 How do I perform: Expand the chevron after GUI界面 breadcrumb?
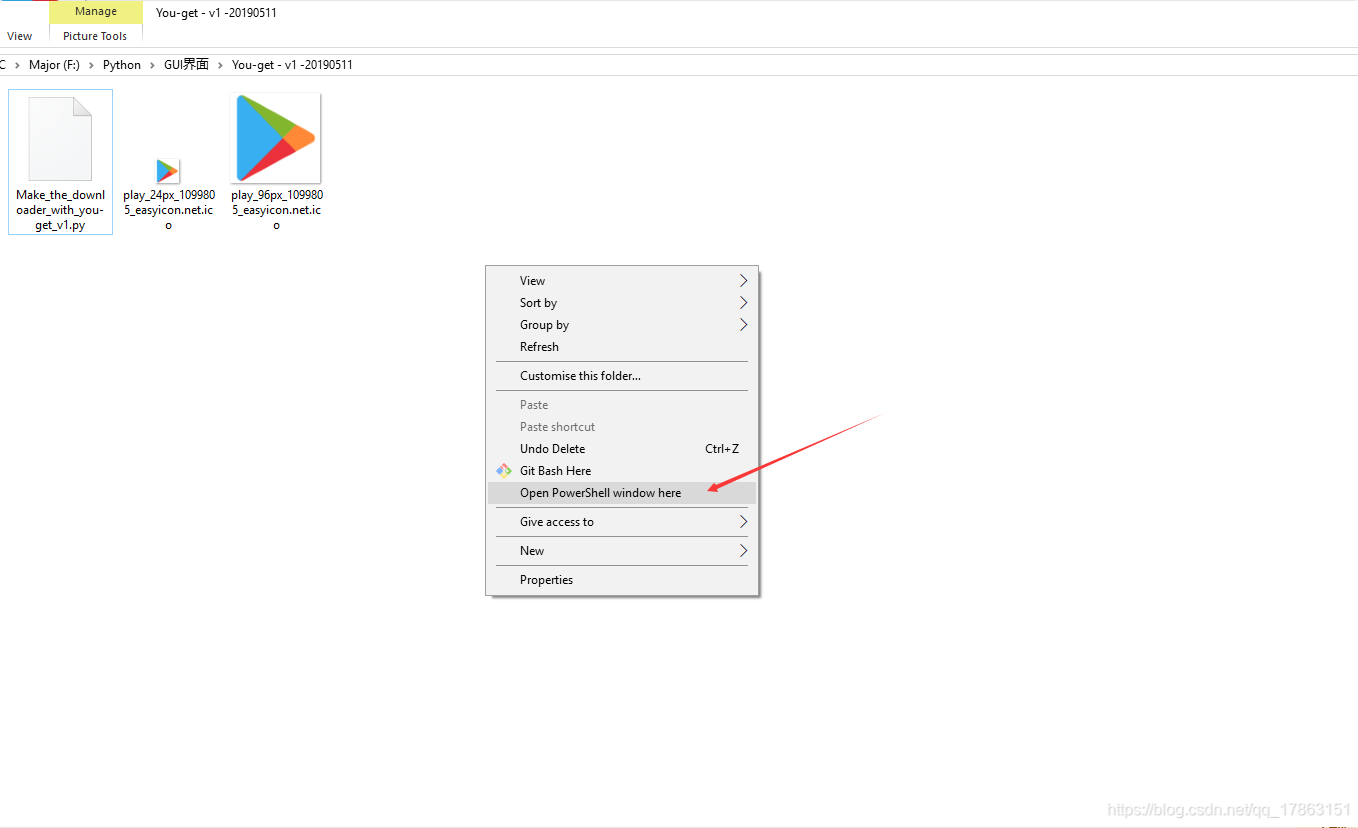tap(220, 65)
